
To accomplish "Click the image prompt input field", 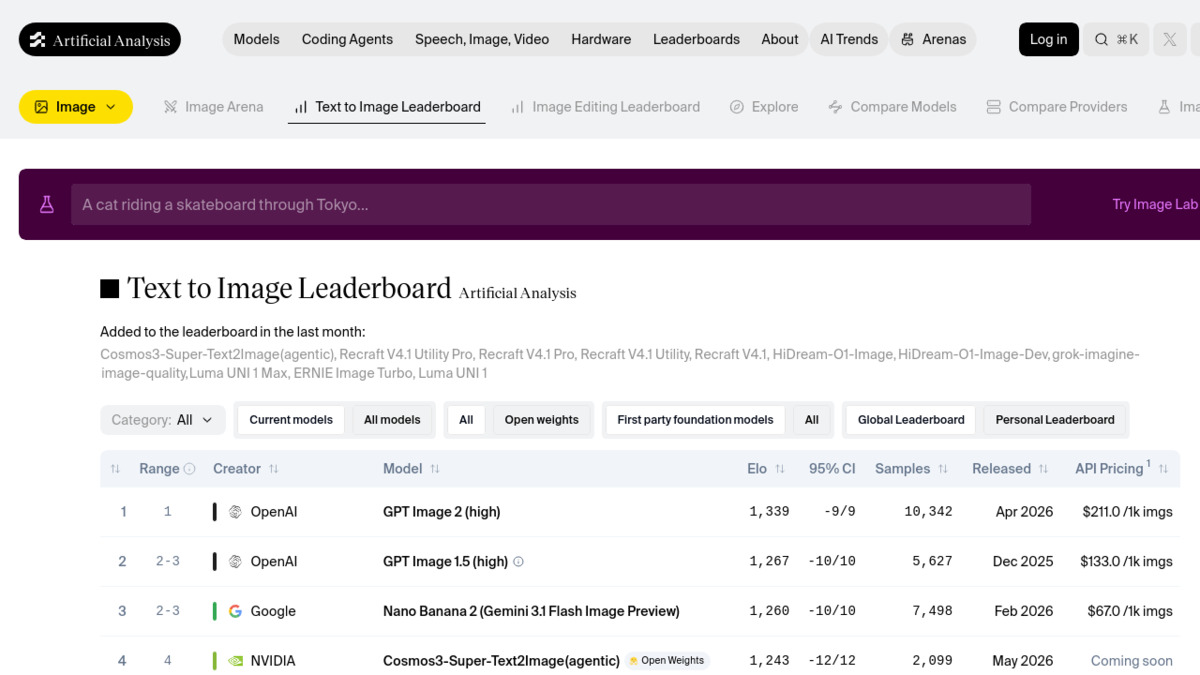I will pos(551,204).
